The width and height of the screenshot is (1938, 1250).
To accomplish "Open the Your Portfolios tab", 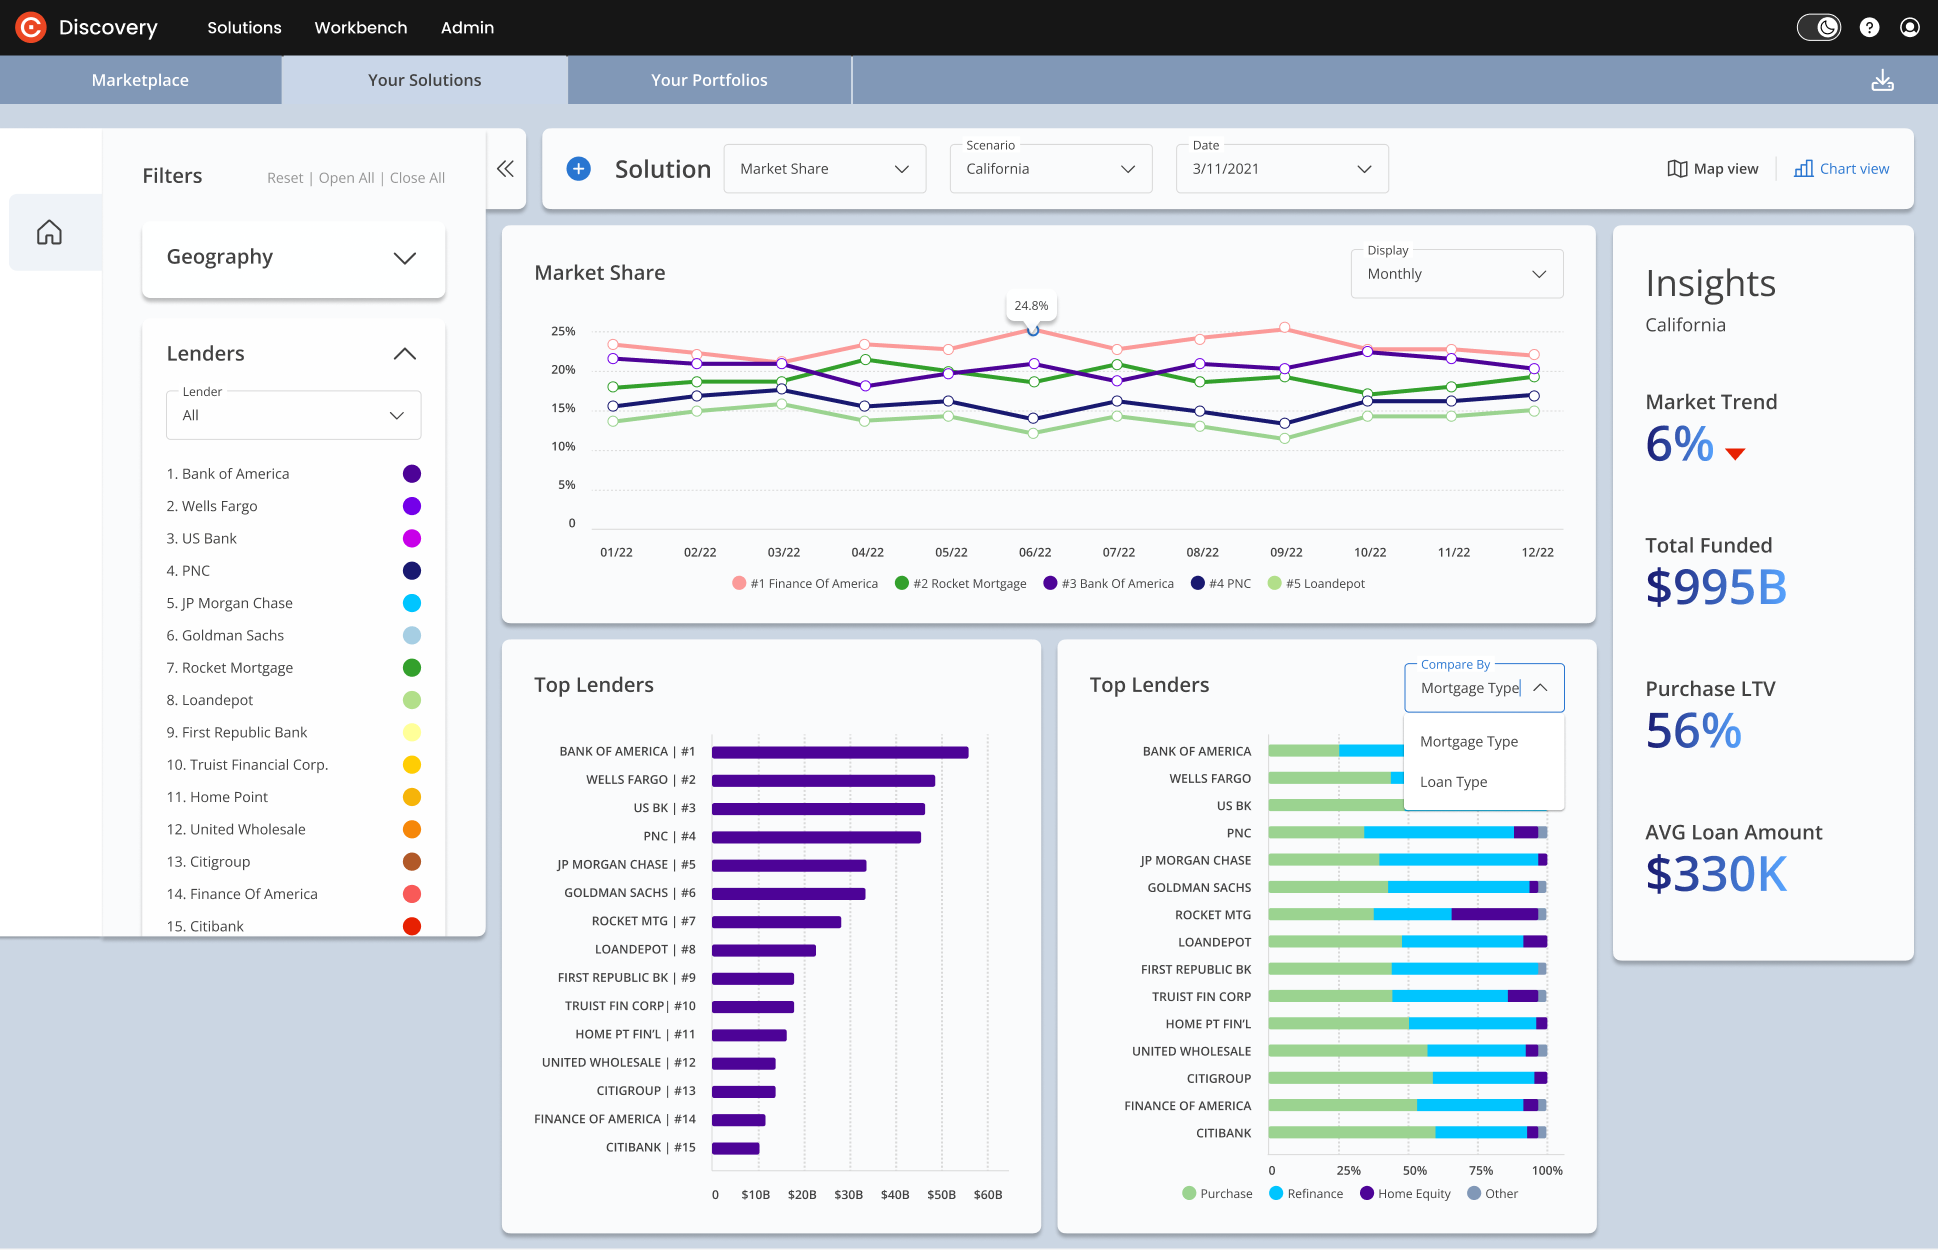I will click(x=709, y=80).
